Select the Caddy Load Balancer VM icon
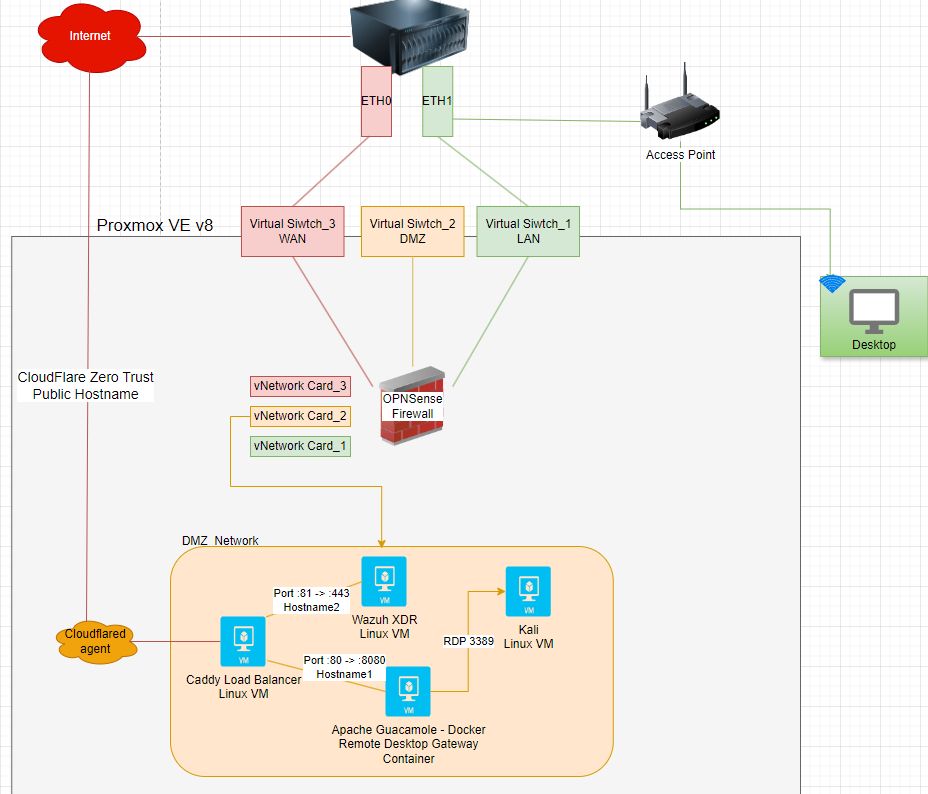 click(242, 641)
